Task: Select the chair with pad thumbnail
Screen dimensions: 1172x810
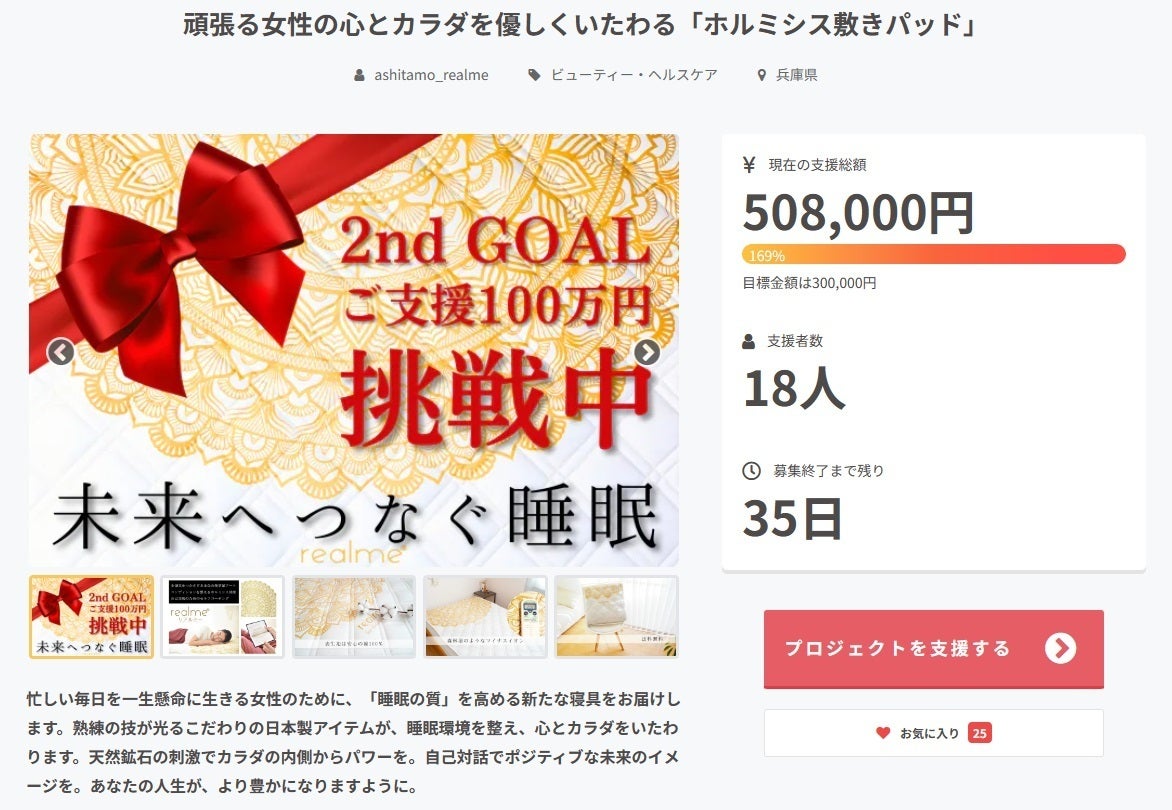Action: click(617, 616)
